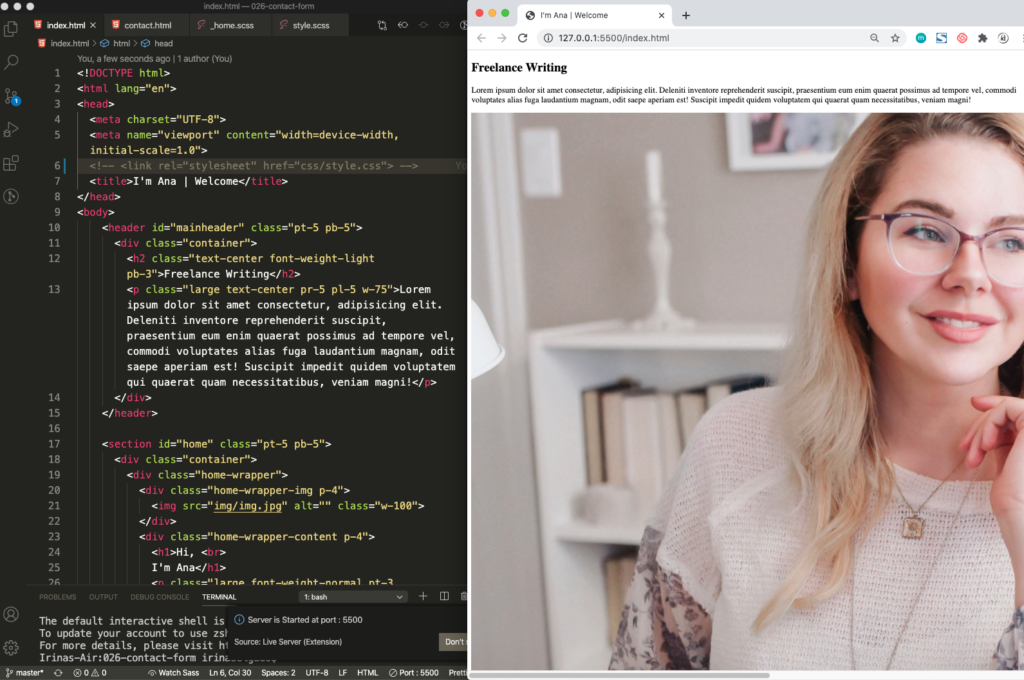Viewport: 1024px width, 680px height.
Task: Click the teal 'm' extension icon in Chrome
Action: [x=921, y=38]
